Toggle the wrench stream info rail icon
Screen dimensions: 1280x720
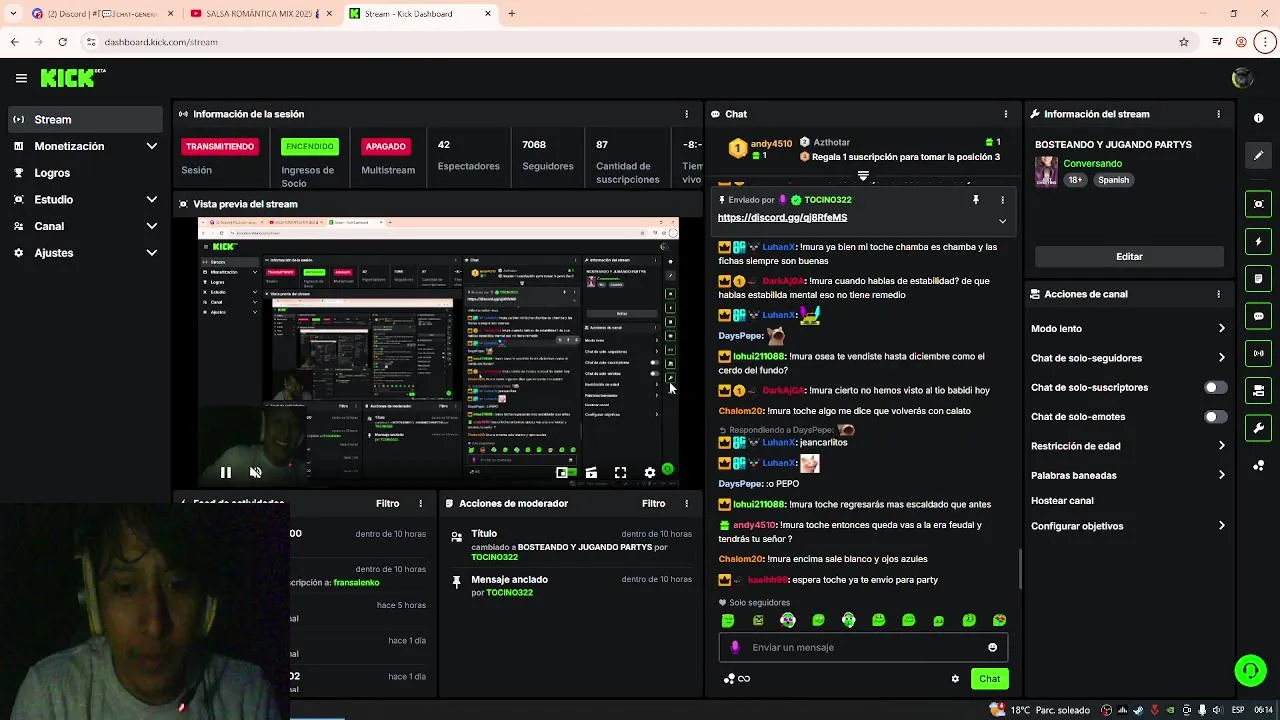tap(1258, 428)
